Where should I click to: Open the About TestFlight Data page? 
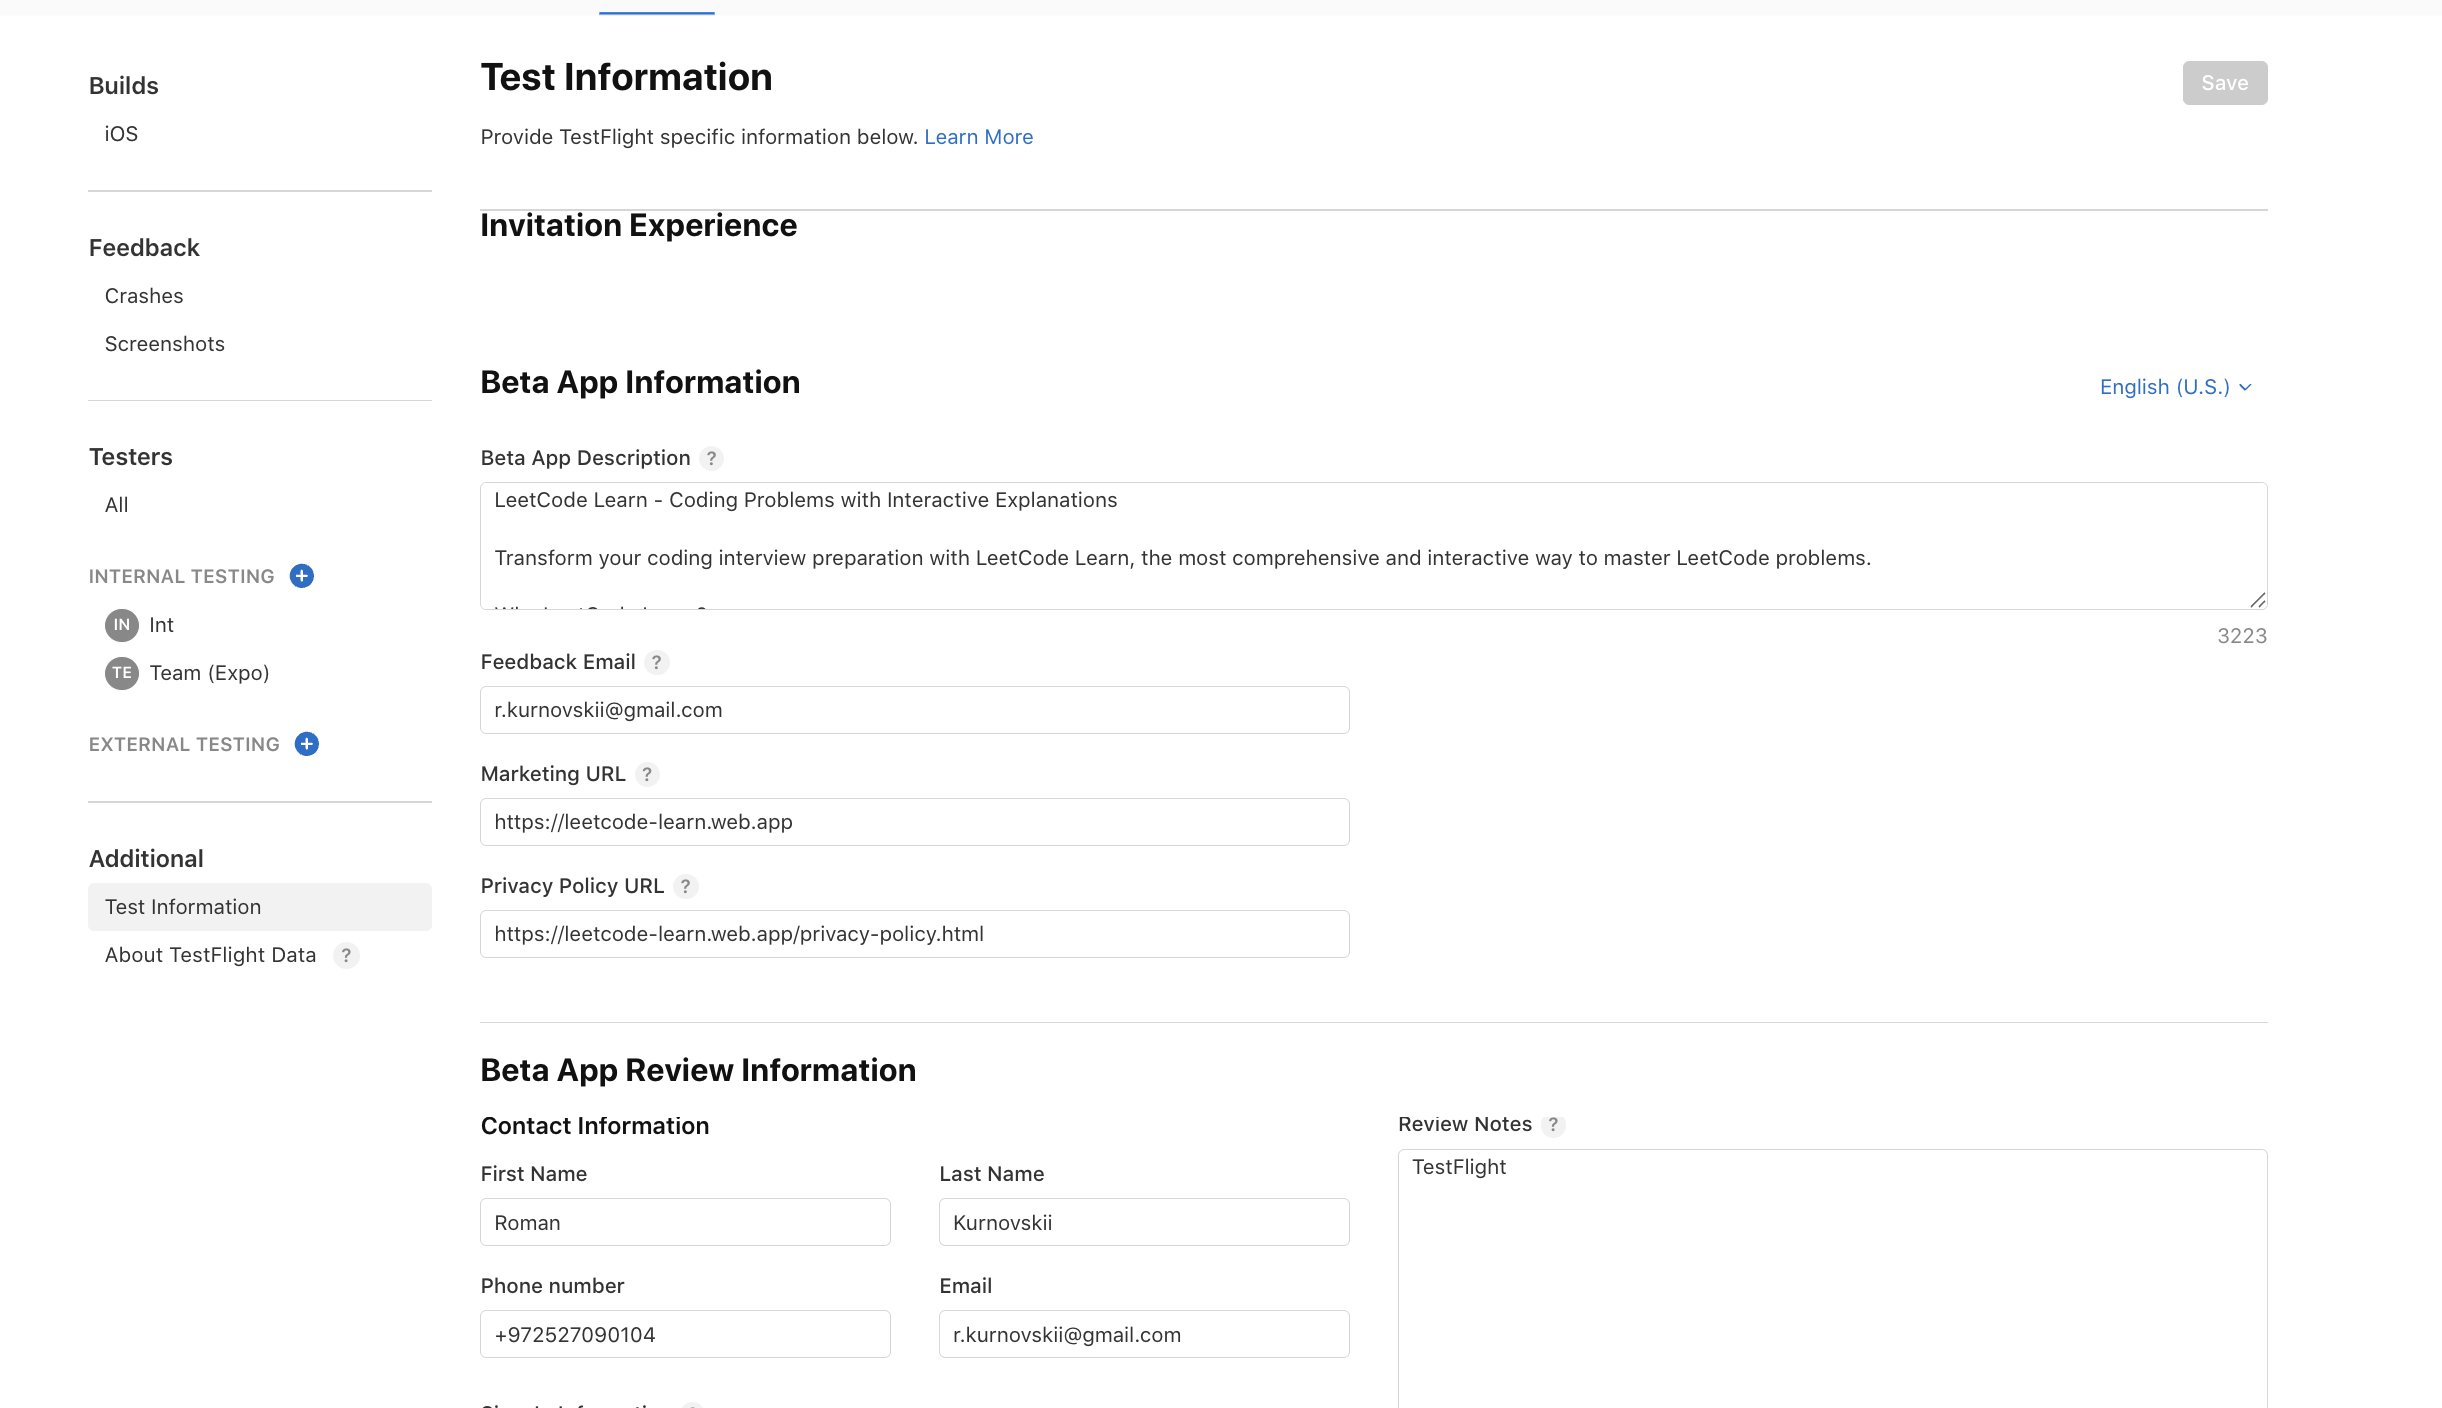(210, 955)
